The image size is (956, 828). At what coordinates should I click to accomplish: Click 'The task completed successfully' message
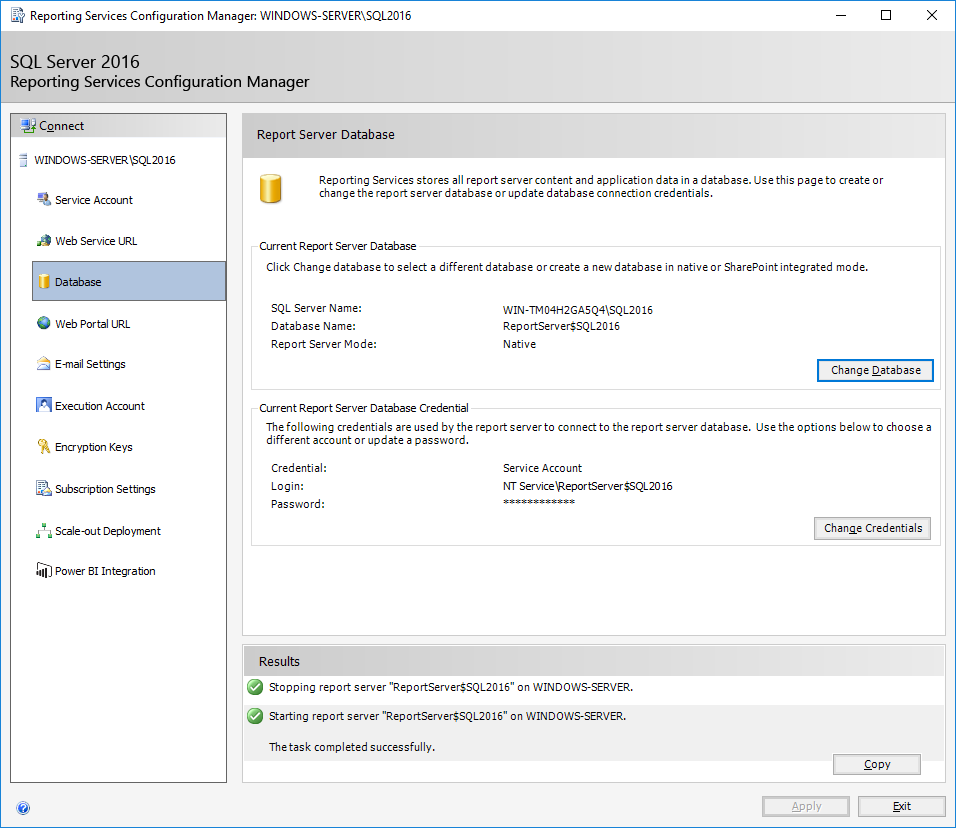pyautogui.click(x=352, y=747)
